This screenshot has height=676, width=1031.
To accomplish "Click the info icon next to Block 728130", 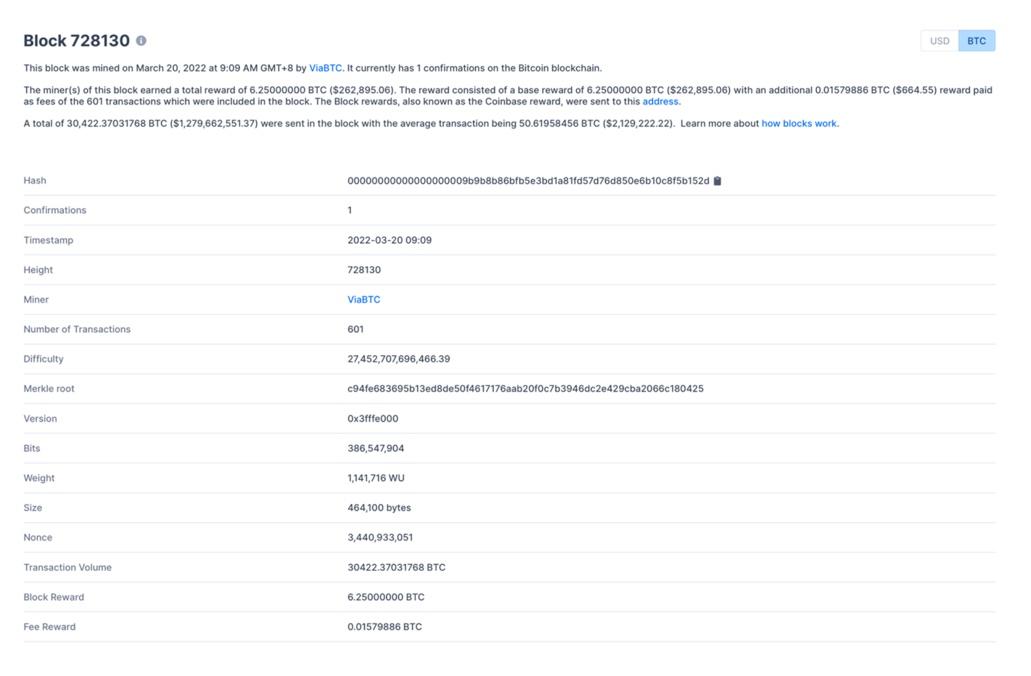I will point(141,41).
